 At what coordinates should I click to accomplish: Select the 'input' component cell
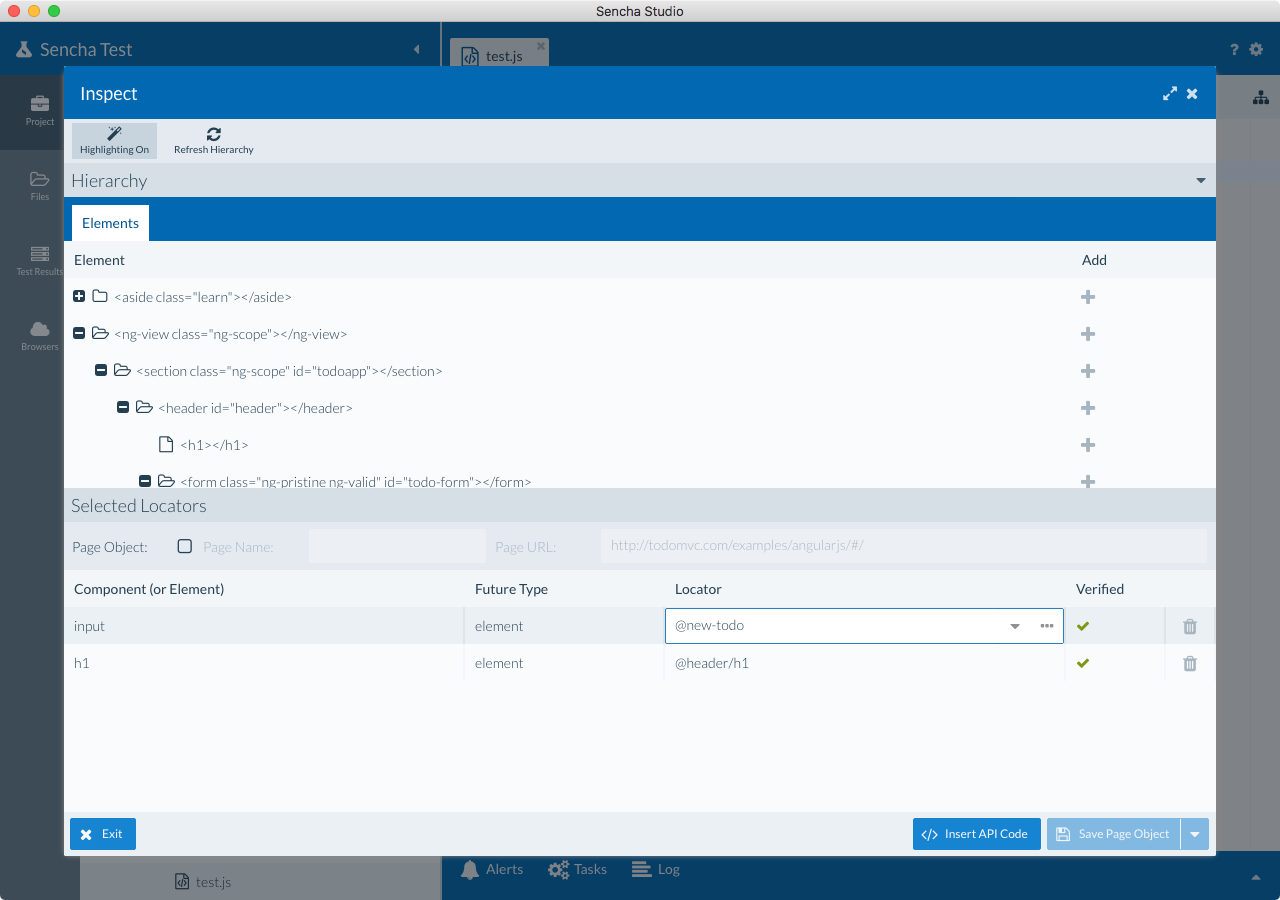pyautogui.click(x=264, y=626)
